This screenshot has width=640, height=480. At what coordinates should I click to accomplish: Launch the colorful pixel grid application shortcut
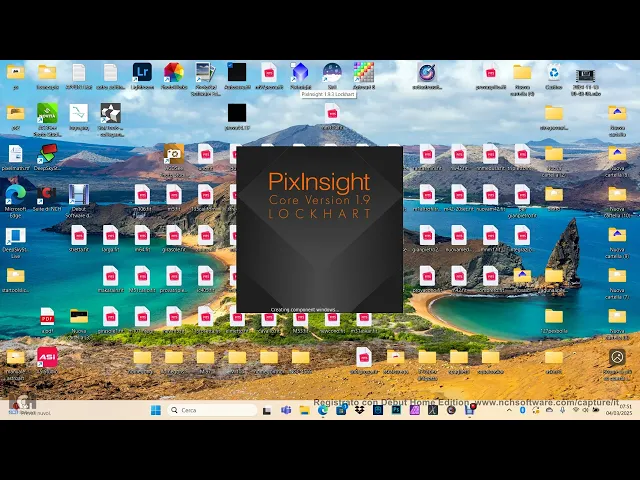click(364, 73)
